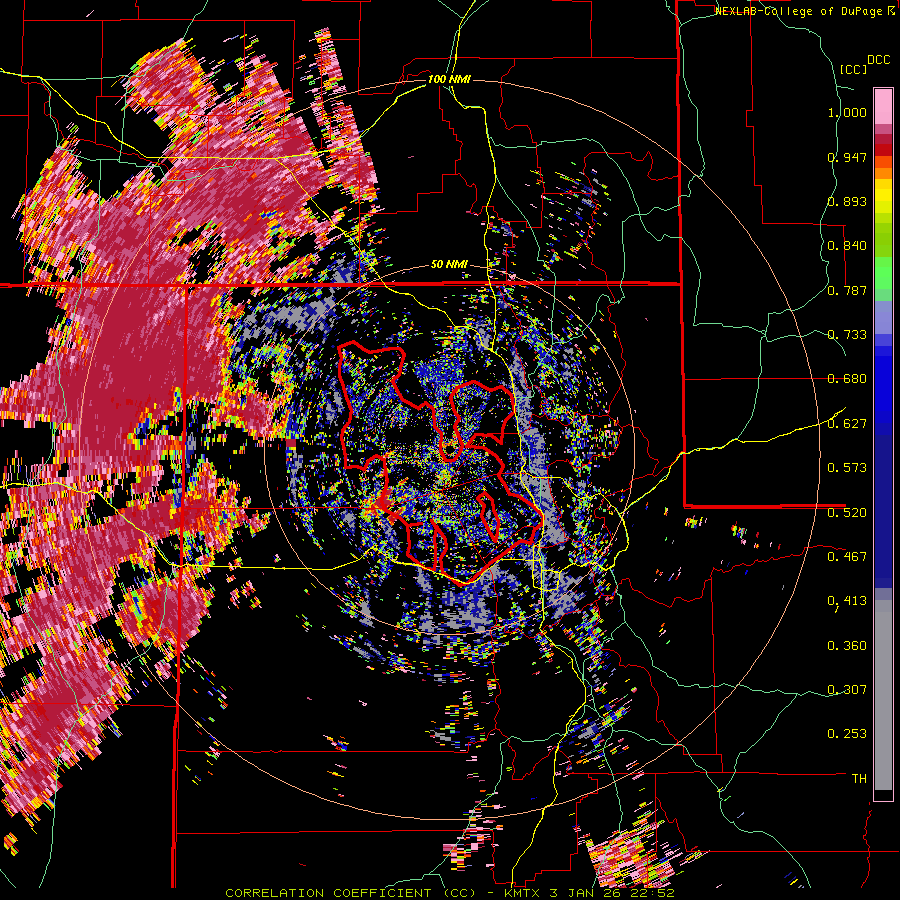Click the TH threshold label
This screenshot has width=900, height=900.
859,779
